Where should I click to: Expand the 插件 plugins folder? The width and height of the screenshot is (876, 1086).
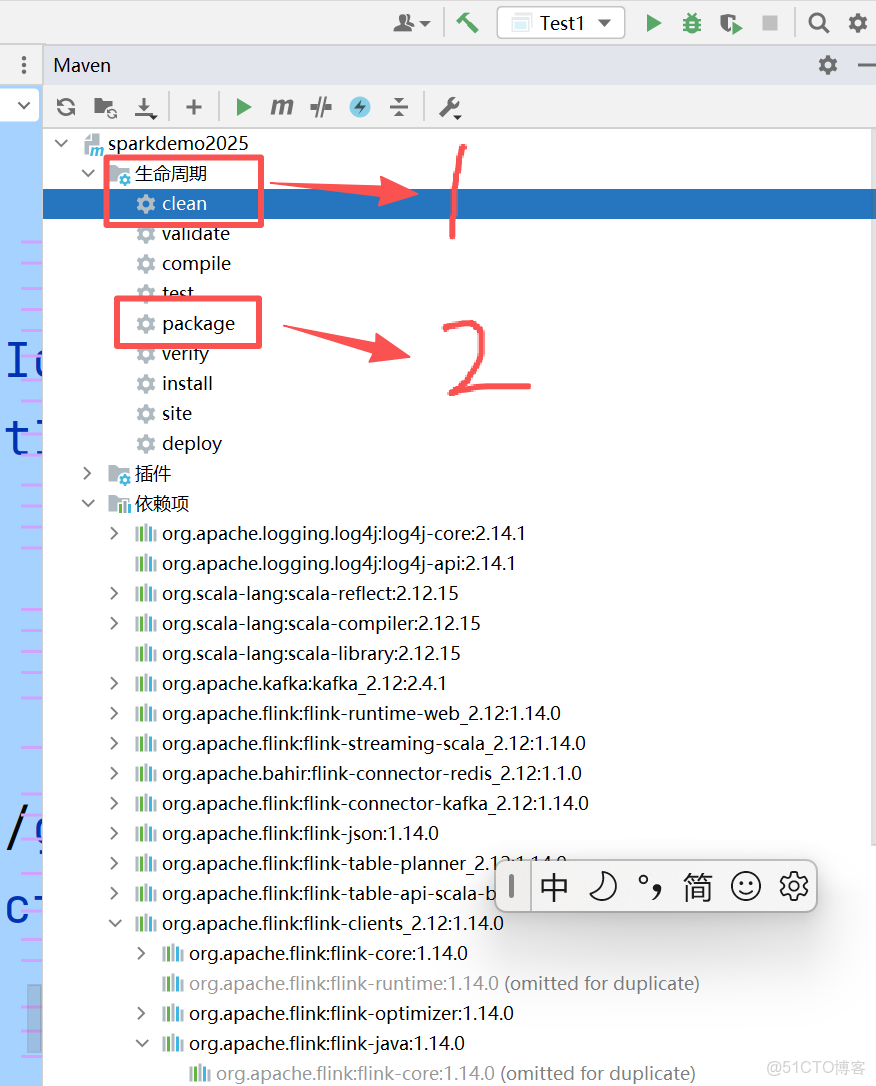[88, 473]
